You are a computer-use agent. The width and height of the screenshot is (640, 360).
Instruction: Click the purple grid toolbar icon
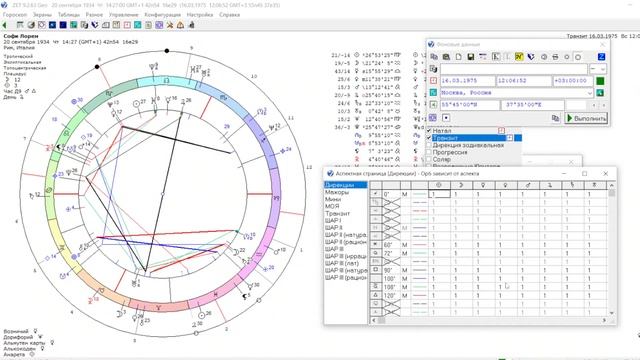(159, 25)
